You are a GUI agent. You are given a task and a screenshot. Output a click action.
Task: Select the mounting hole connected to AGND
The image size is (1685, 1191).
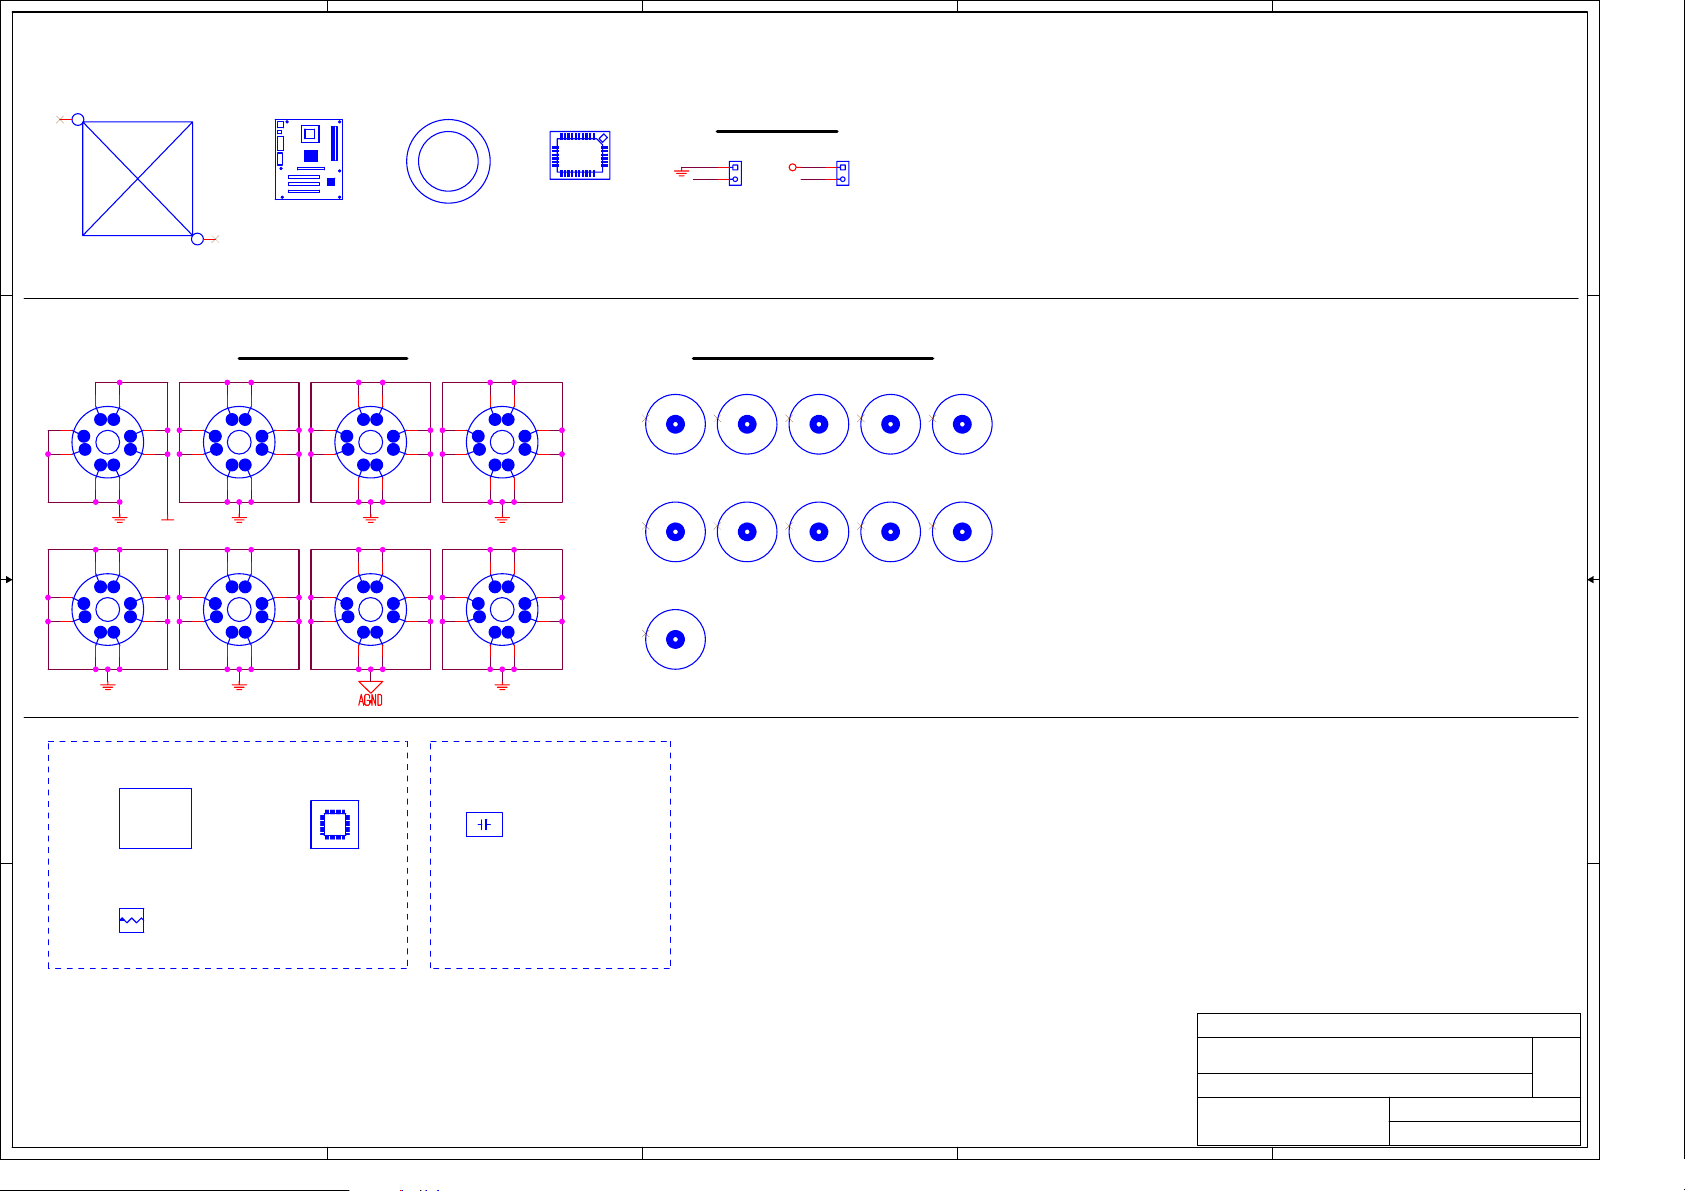tap(370, 609)
